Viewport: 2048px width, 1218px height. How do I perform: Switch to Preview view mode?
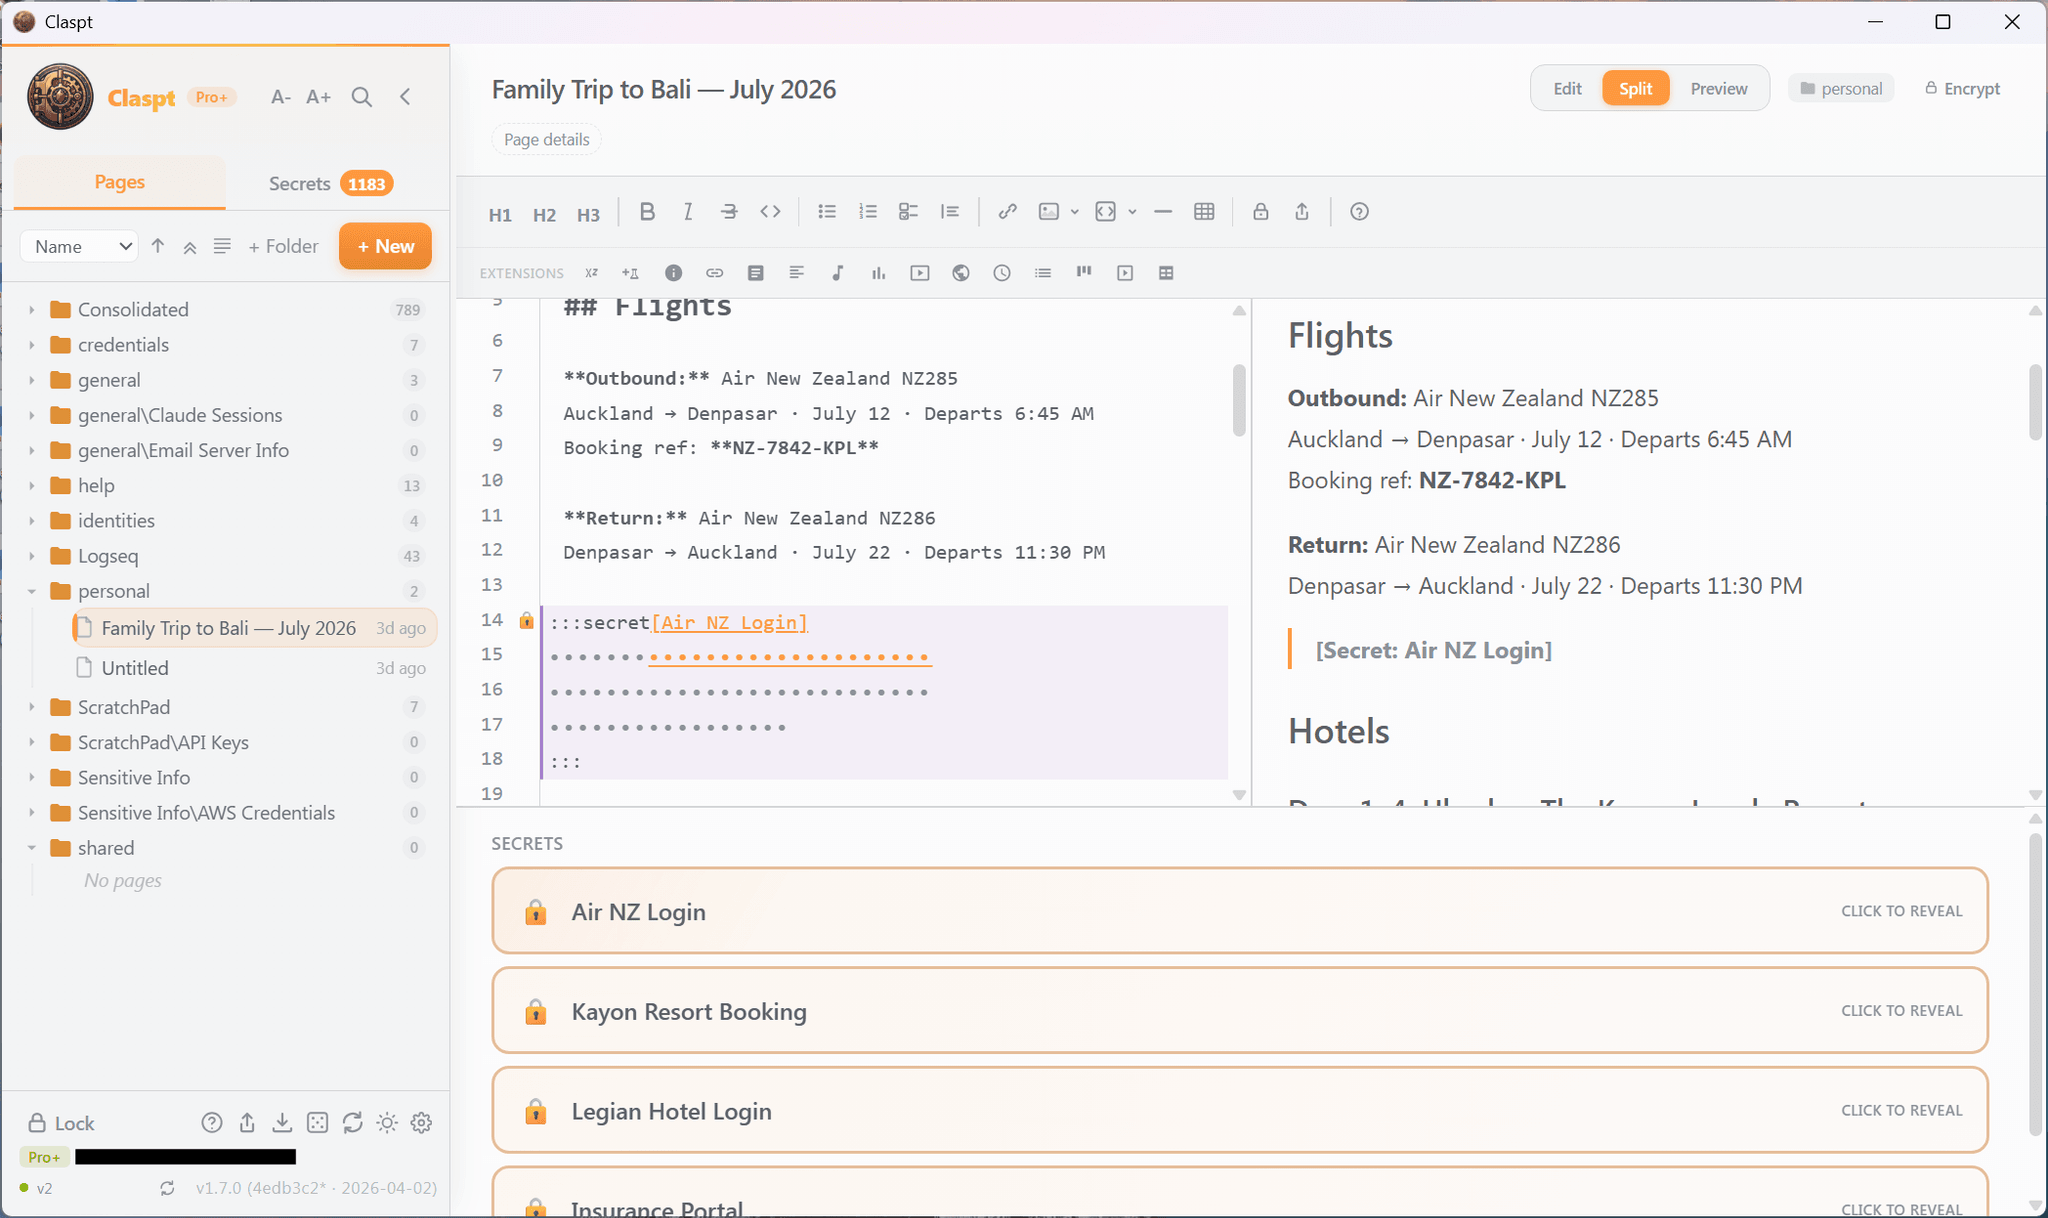pyautogui.click(x=1719, y=88)
